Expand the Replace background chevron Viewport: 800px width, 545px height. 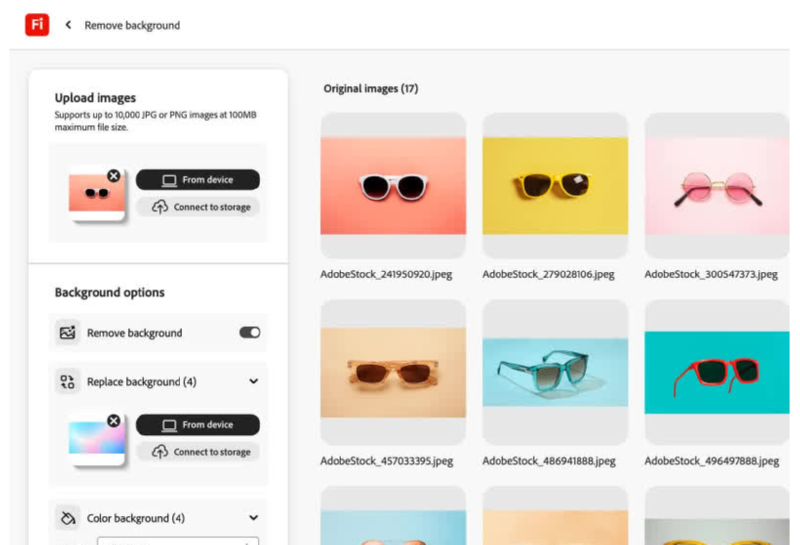(x=253, y=381)
